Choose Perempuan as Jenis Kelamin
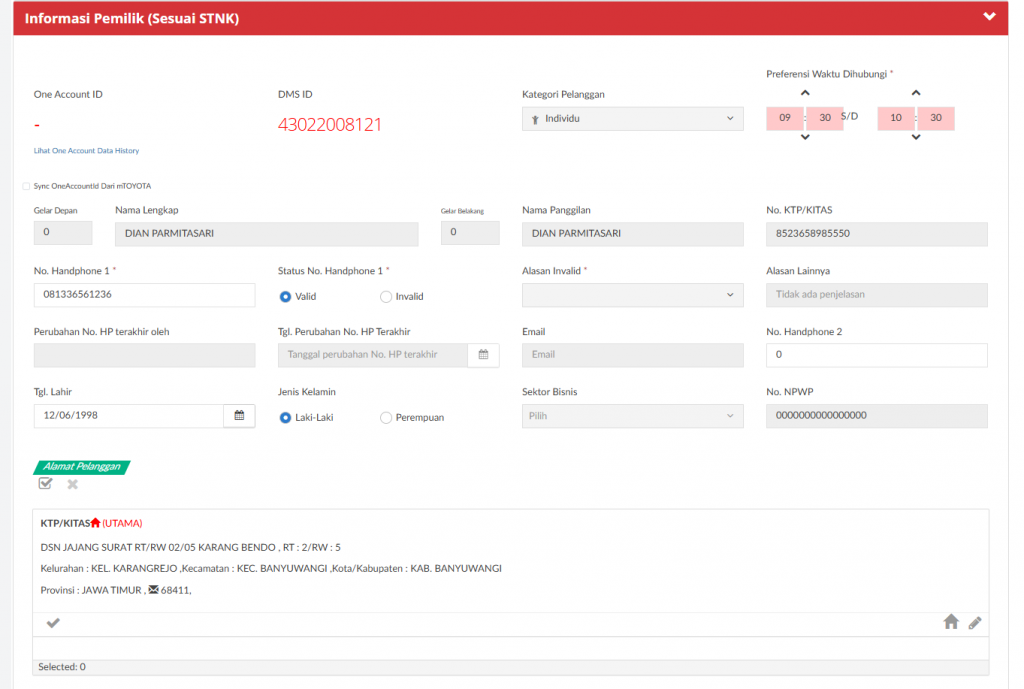 coord(386,418)
